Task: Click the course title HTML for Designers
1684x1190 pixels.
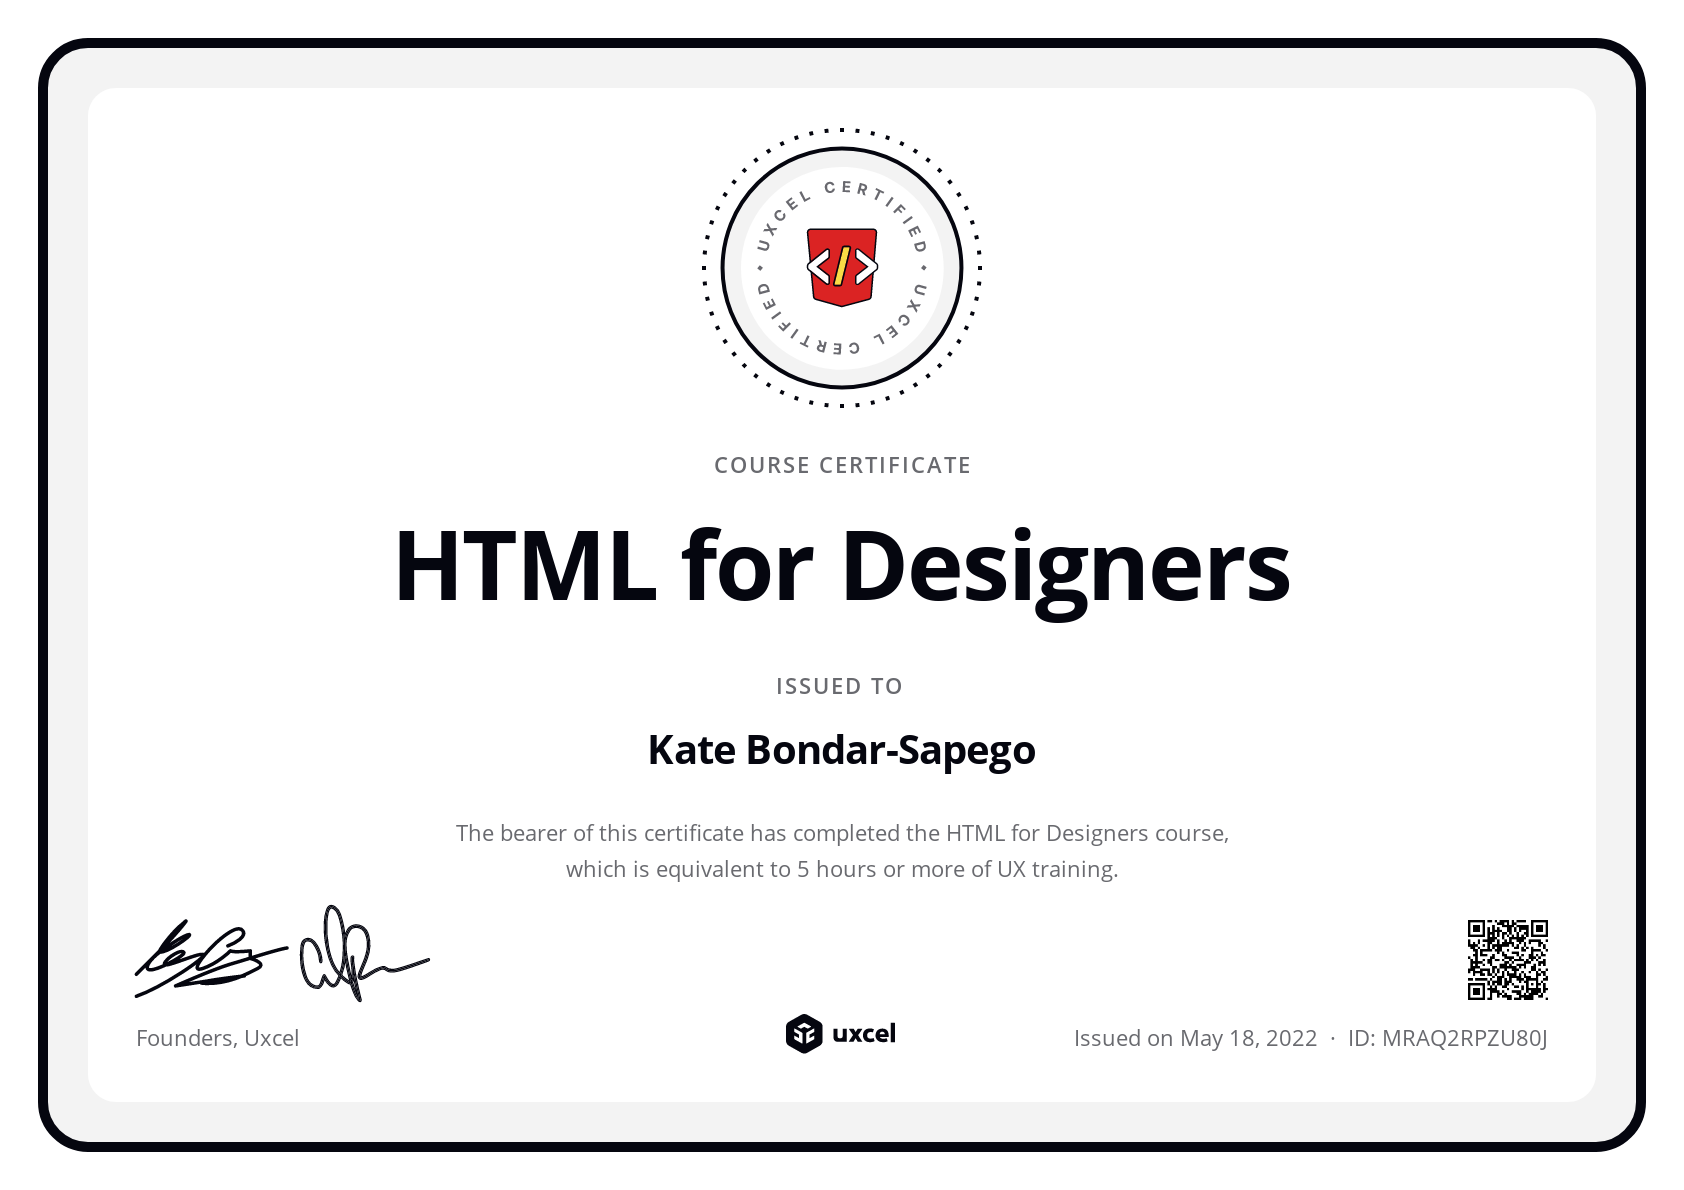Action: (x=841, y=566)
